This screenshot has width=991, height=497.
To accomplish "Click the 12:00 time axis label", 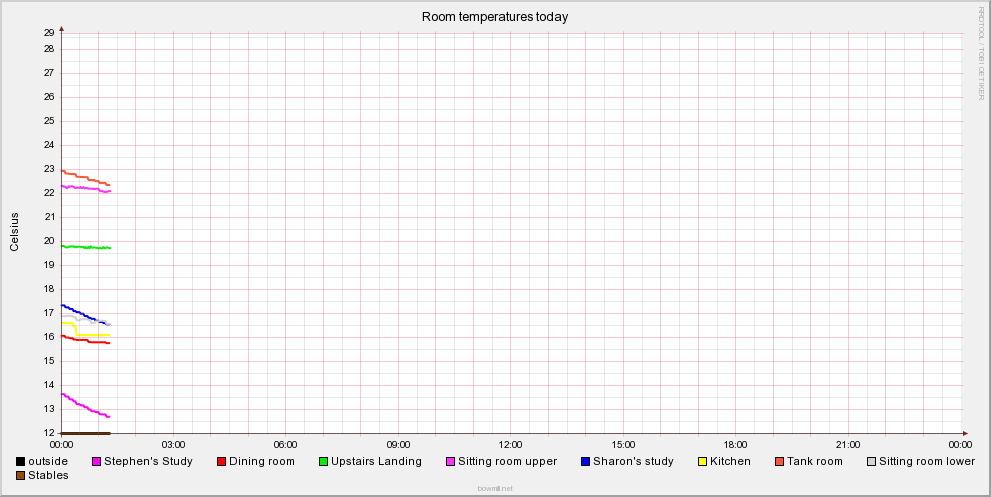I will coord(511,443).
